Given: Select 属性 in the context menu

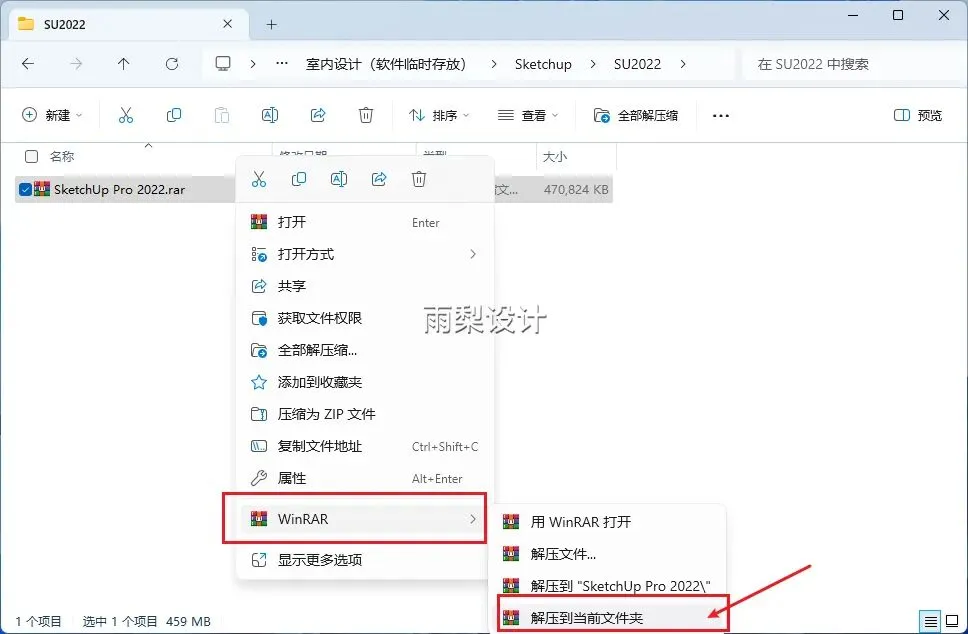Looking at the screenshot, I should pyautogui.click(x=365, y=478).
